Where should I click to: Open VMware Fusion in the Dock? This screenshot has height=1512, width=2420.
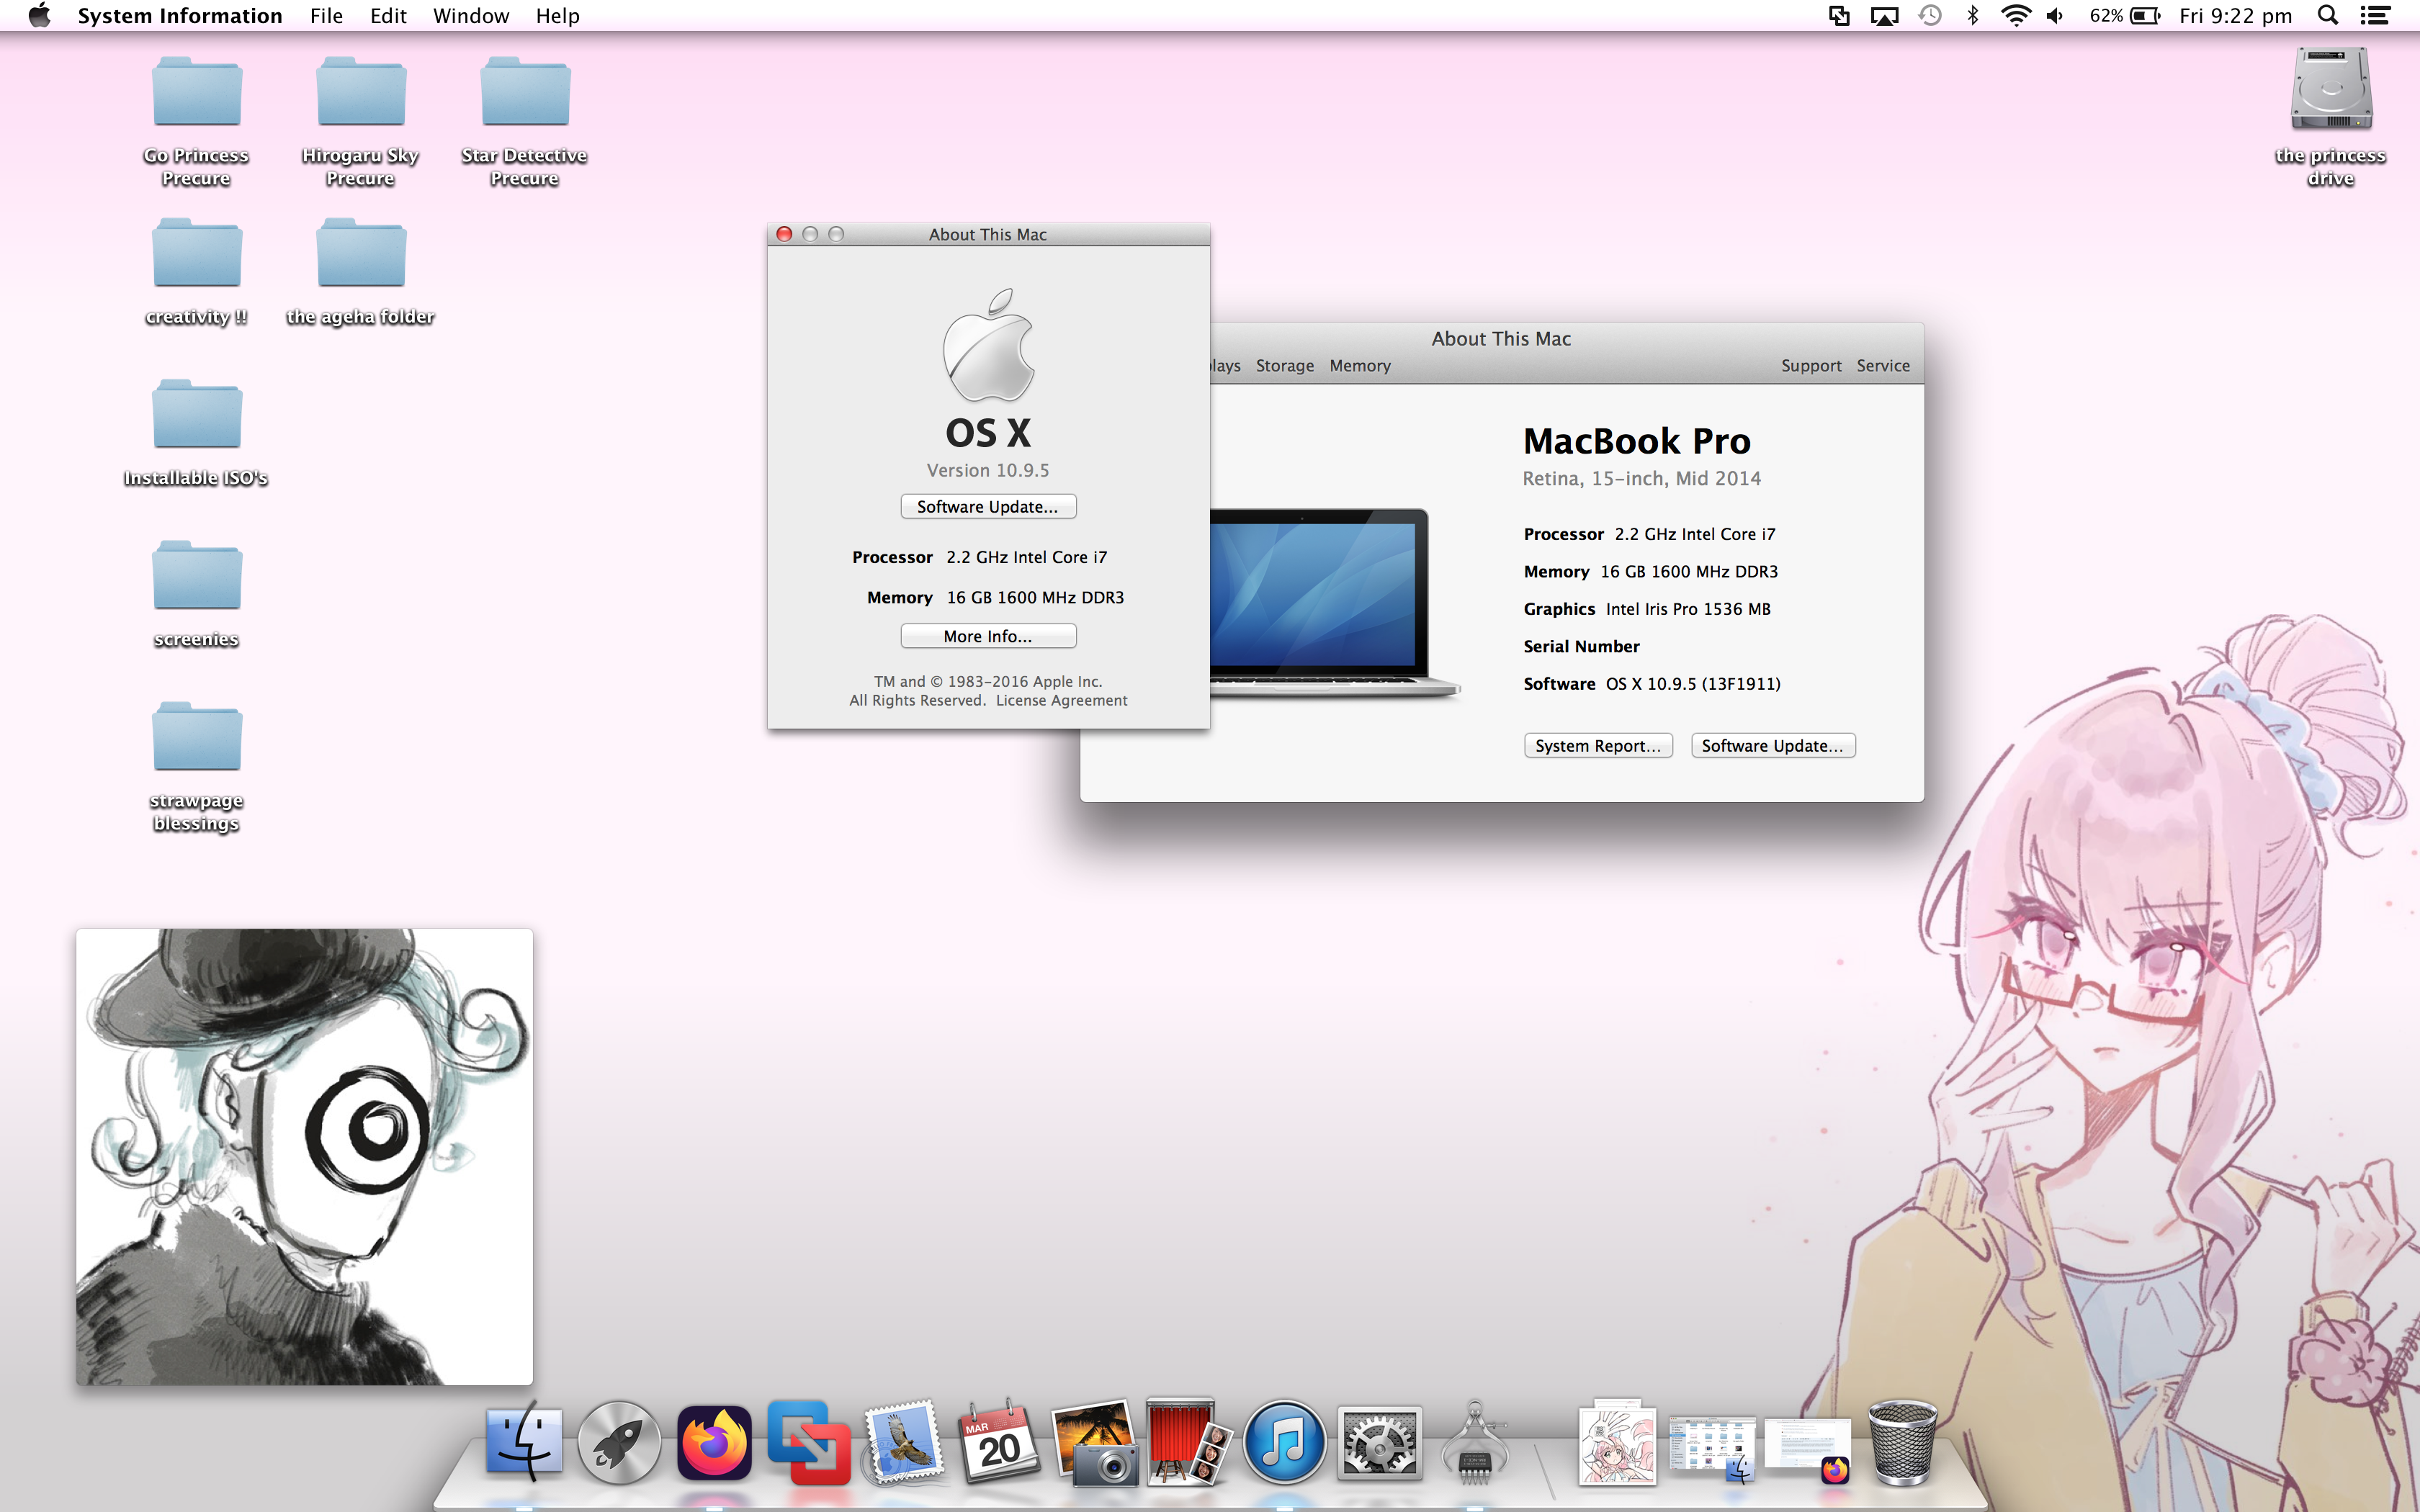809,1442
